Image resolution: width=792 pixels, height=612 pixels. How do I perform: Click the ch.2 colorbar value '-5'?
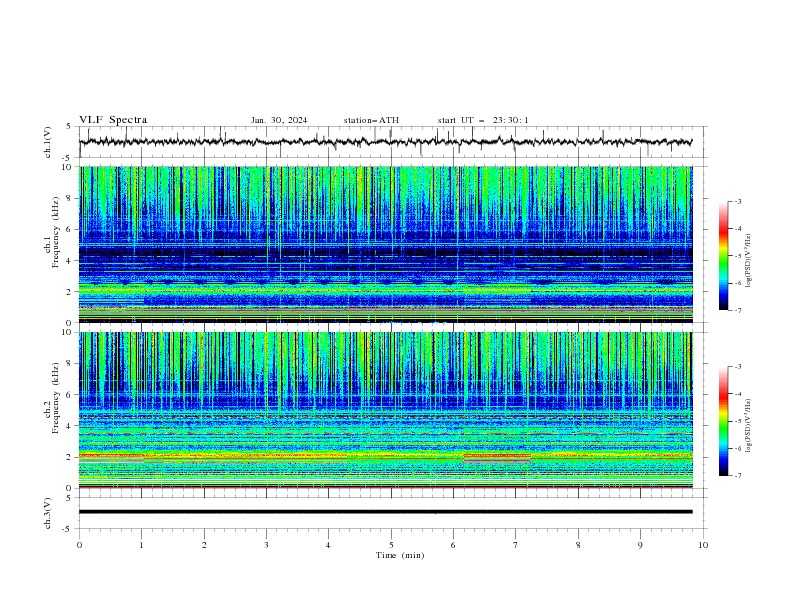click(x=737, y=421)
